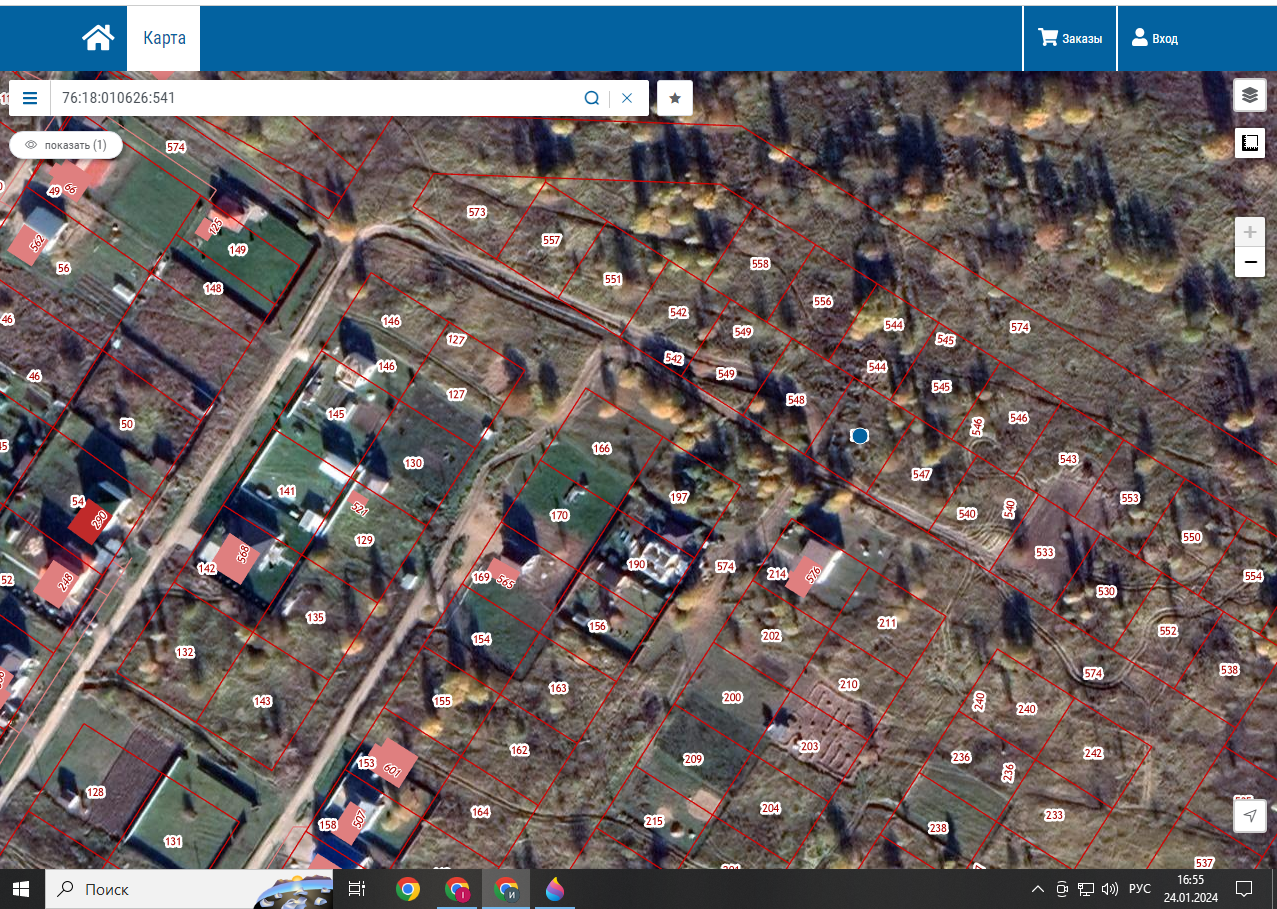Open Windows Start menu
This screenshot has width=1277, height=909.
click(22, 888)
